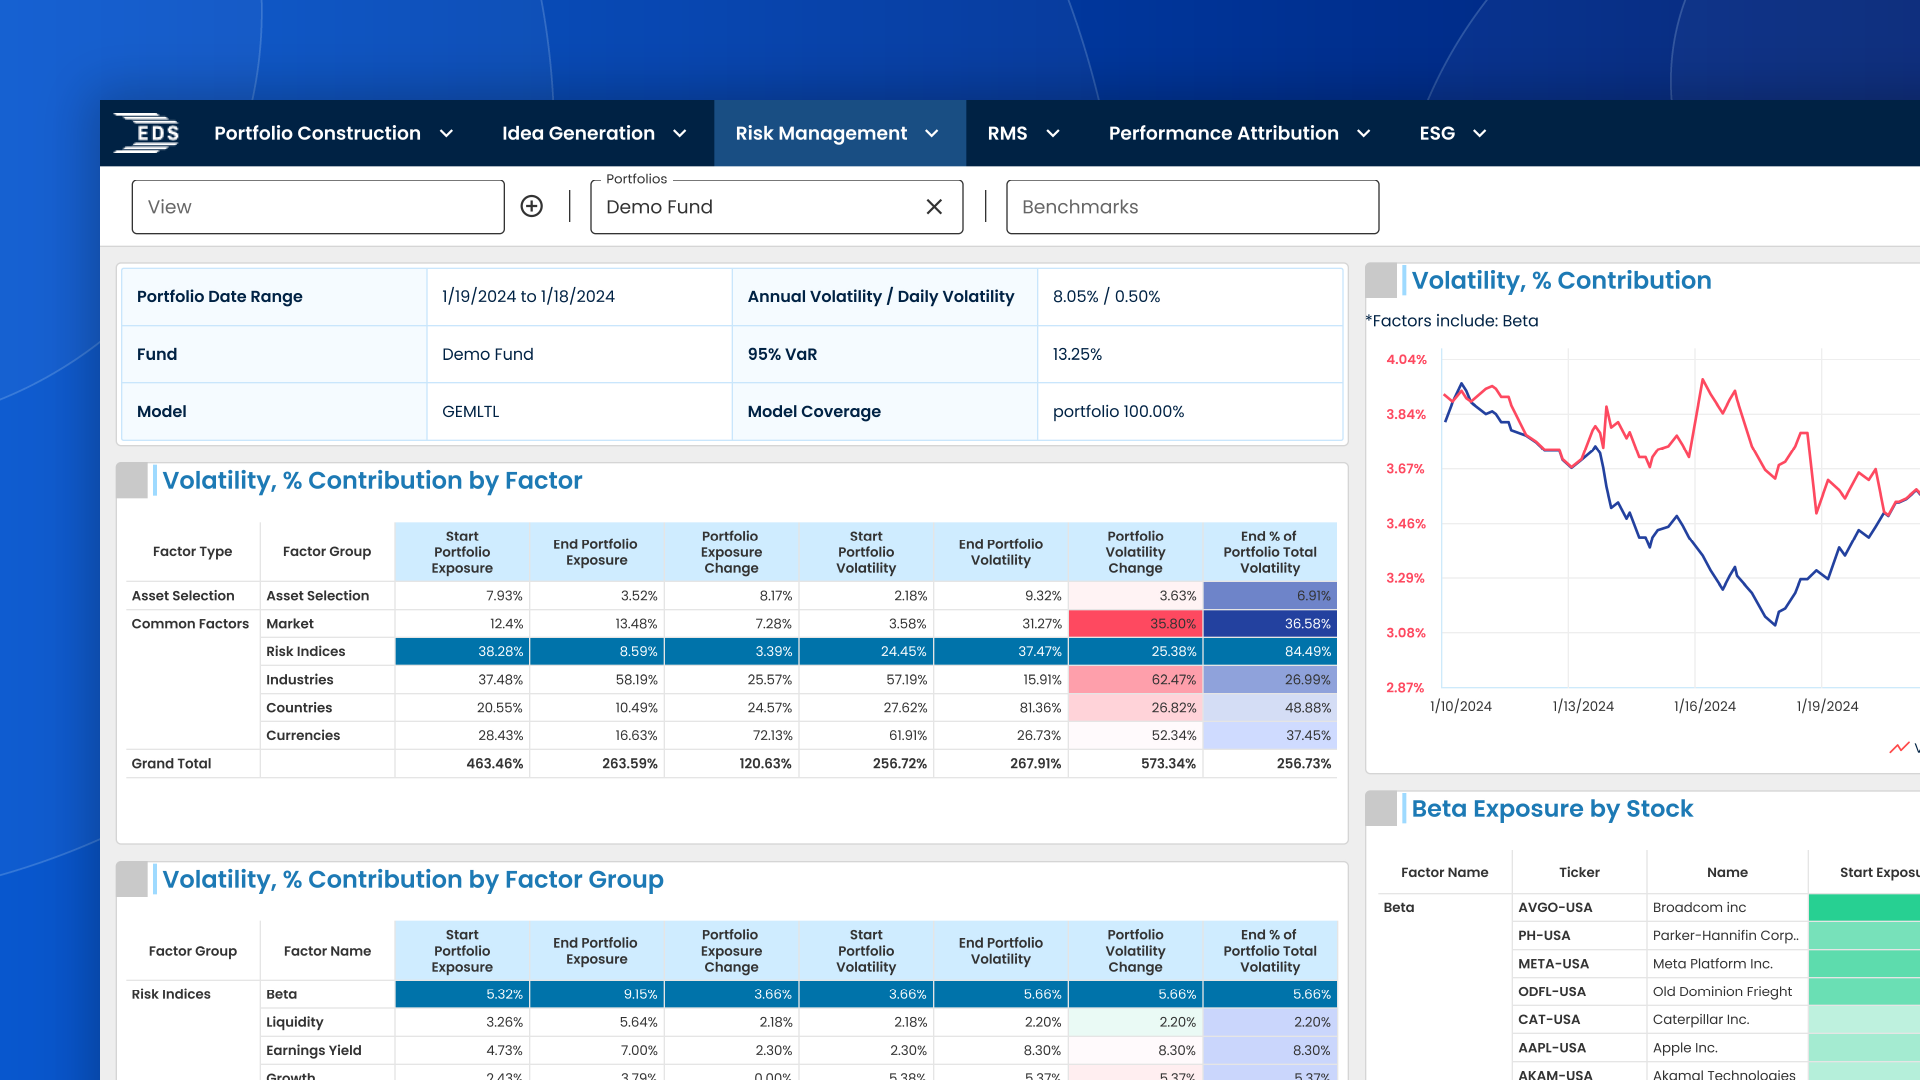
Task: Click the View input field
Action: (318, 207)
